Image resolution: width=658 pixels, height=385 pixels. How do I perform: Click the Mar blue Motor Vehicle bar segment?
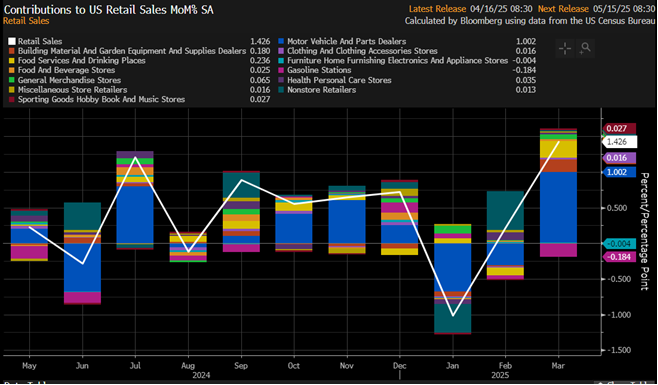tap(558, 207)
